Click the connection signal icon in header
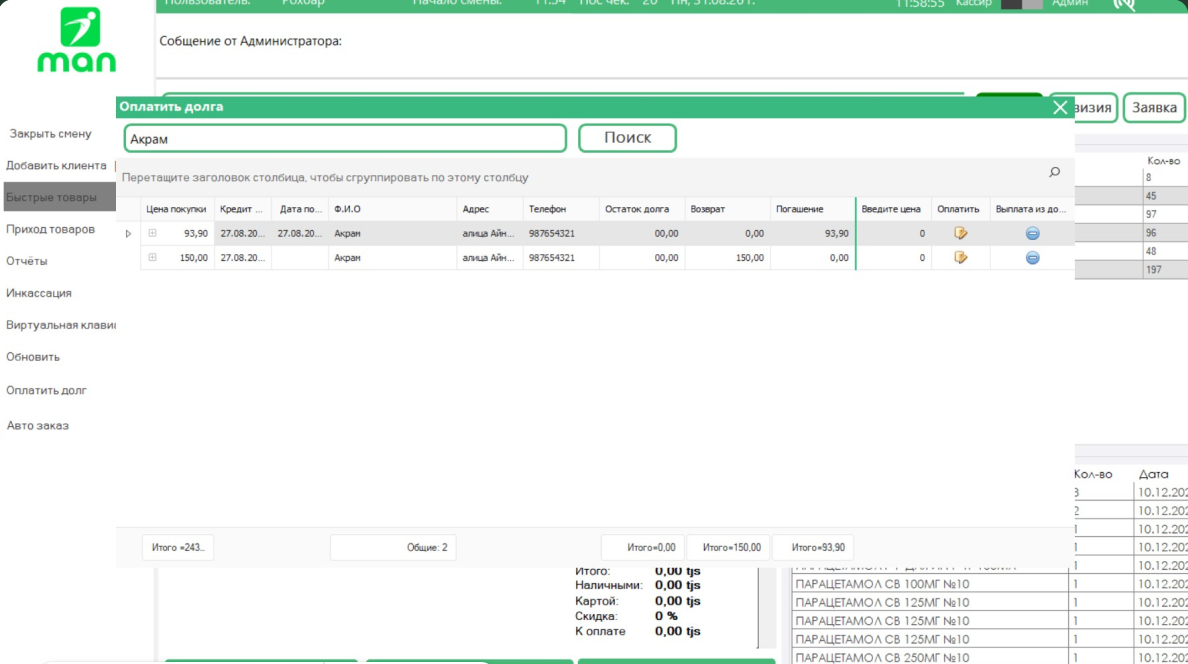This screenshot has width=1188, height=664. pyautogui.click(x=1124, y=4)
